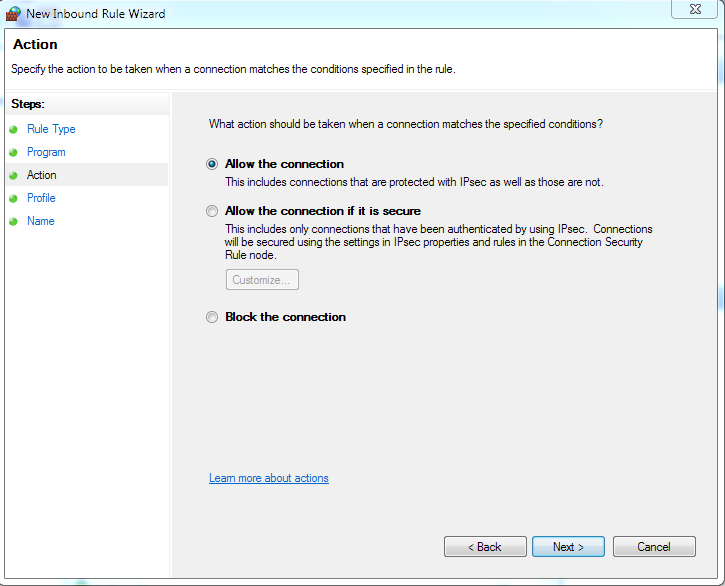Image resolution: width=725 pixels, height=586 pixels.
Task: Open Learn more about actions link
Action: [268, 478]
